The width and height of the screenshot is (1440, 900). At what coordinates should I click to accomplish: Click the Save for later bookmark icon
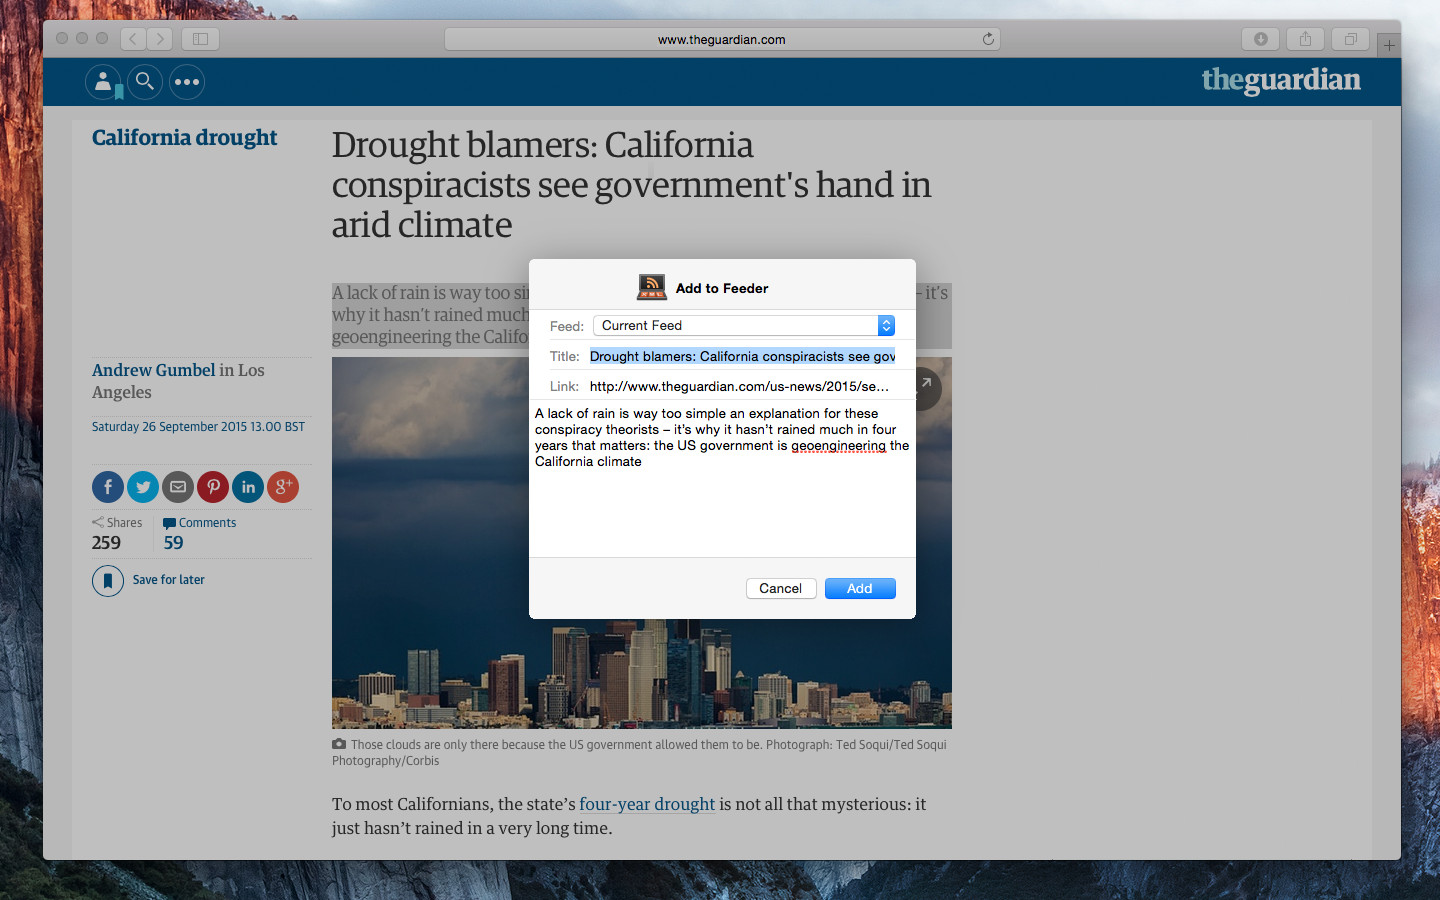pyautogui.click(x=108, y=580)
